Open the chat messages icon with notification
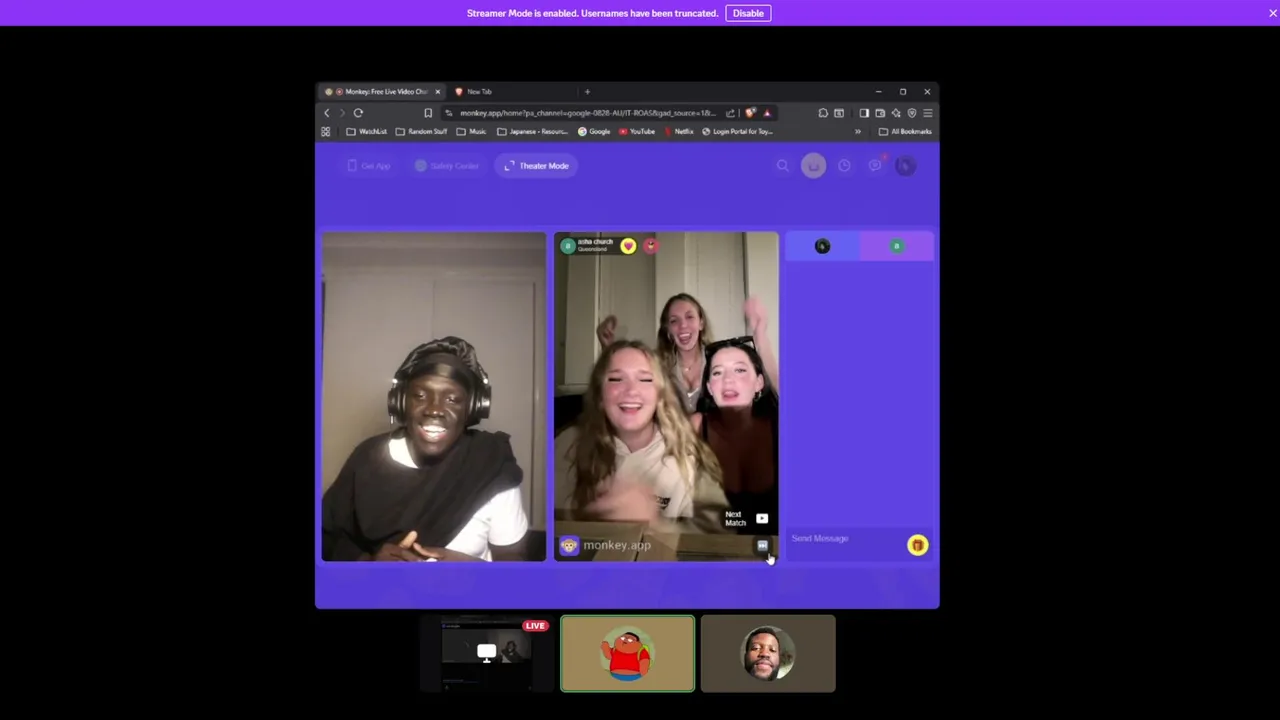The width and height of the screenshot is (1280, 720). [x=875, y=165]
